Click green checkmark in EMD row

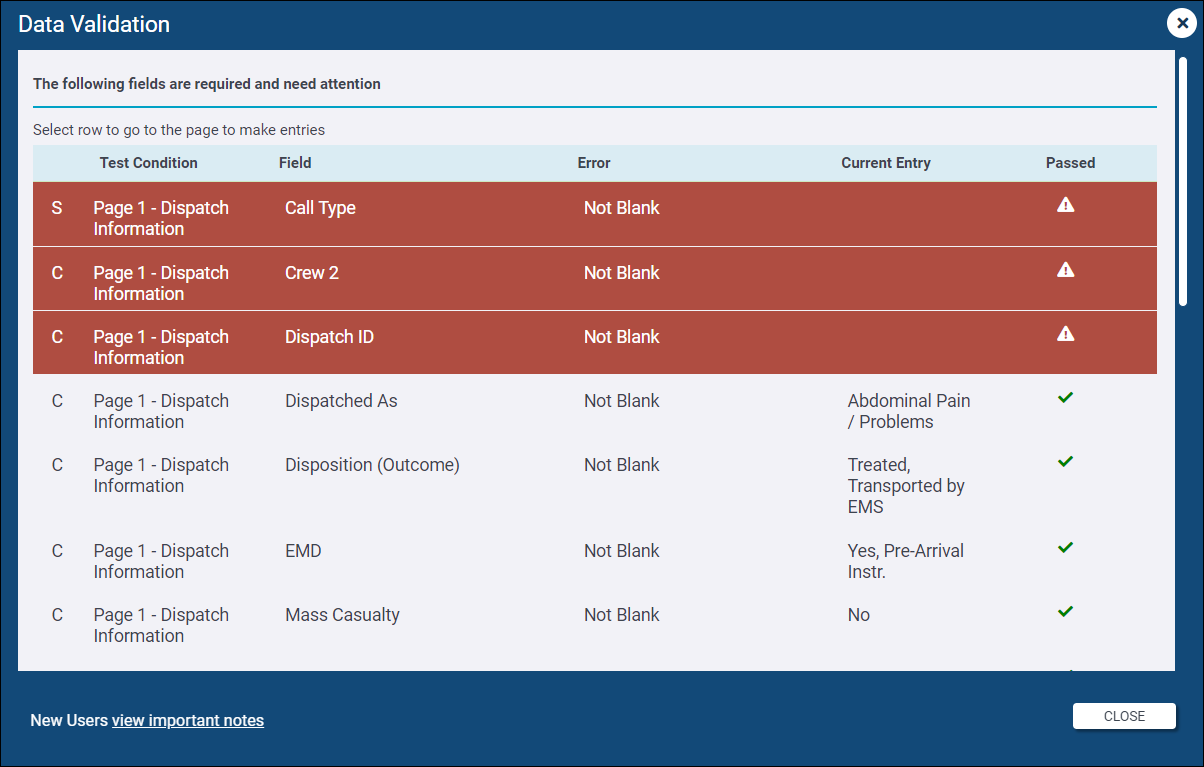[x=1066, y=548]
